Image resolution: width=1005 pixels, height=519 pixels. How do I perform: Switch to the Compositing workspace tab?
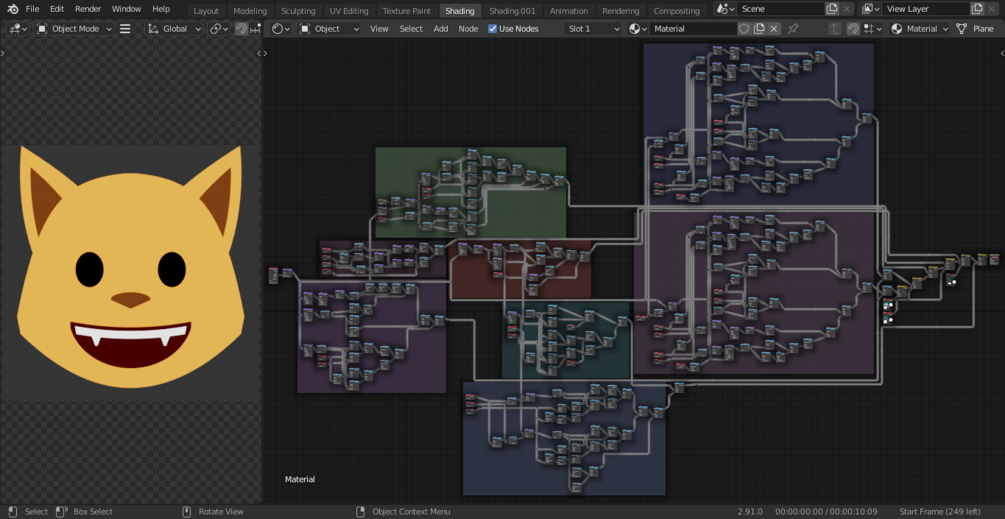676,11
